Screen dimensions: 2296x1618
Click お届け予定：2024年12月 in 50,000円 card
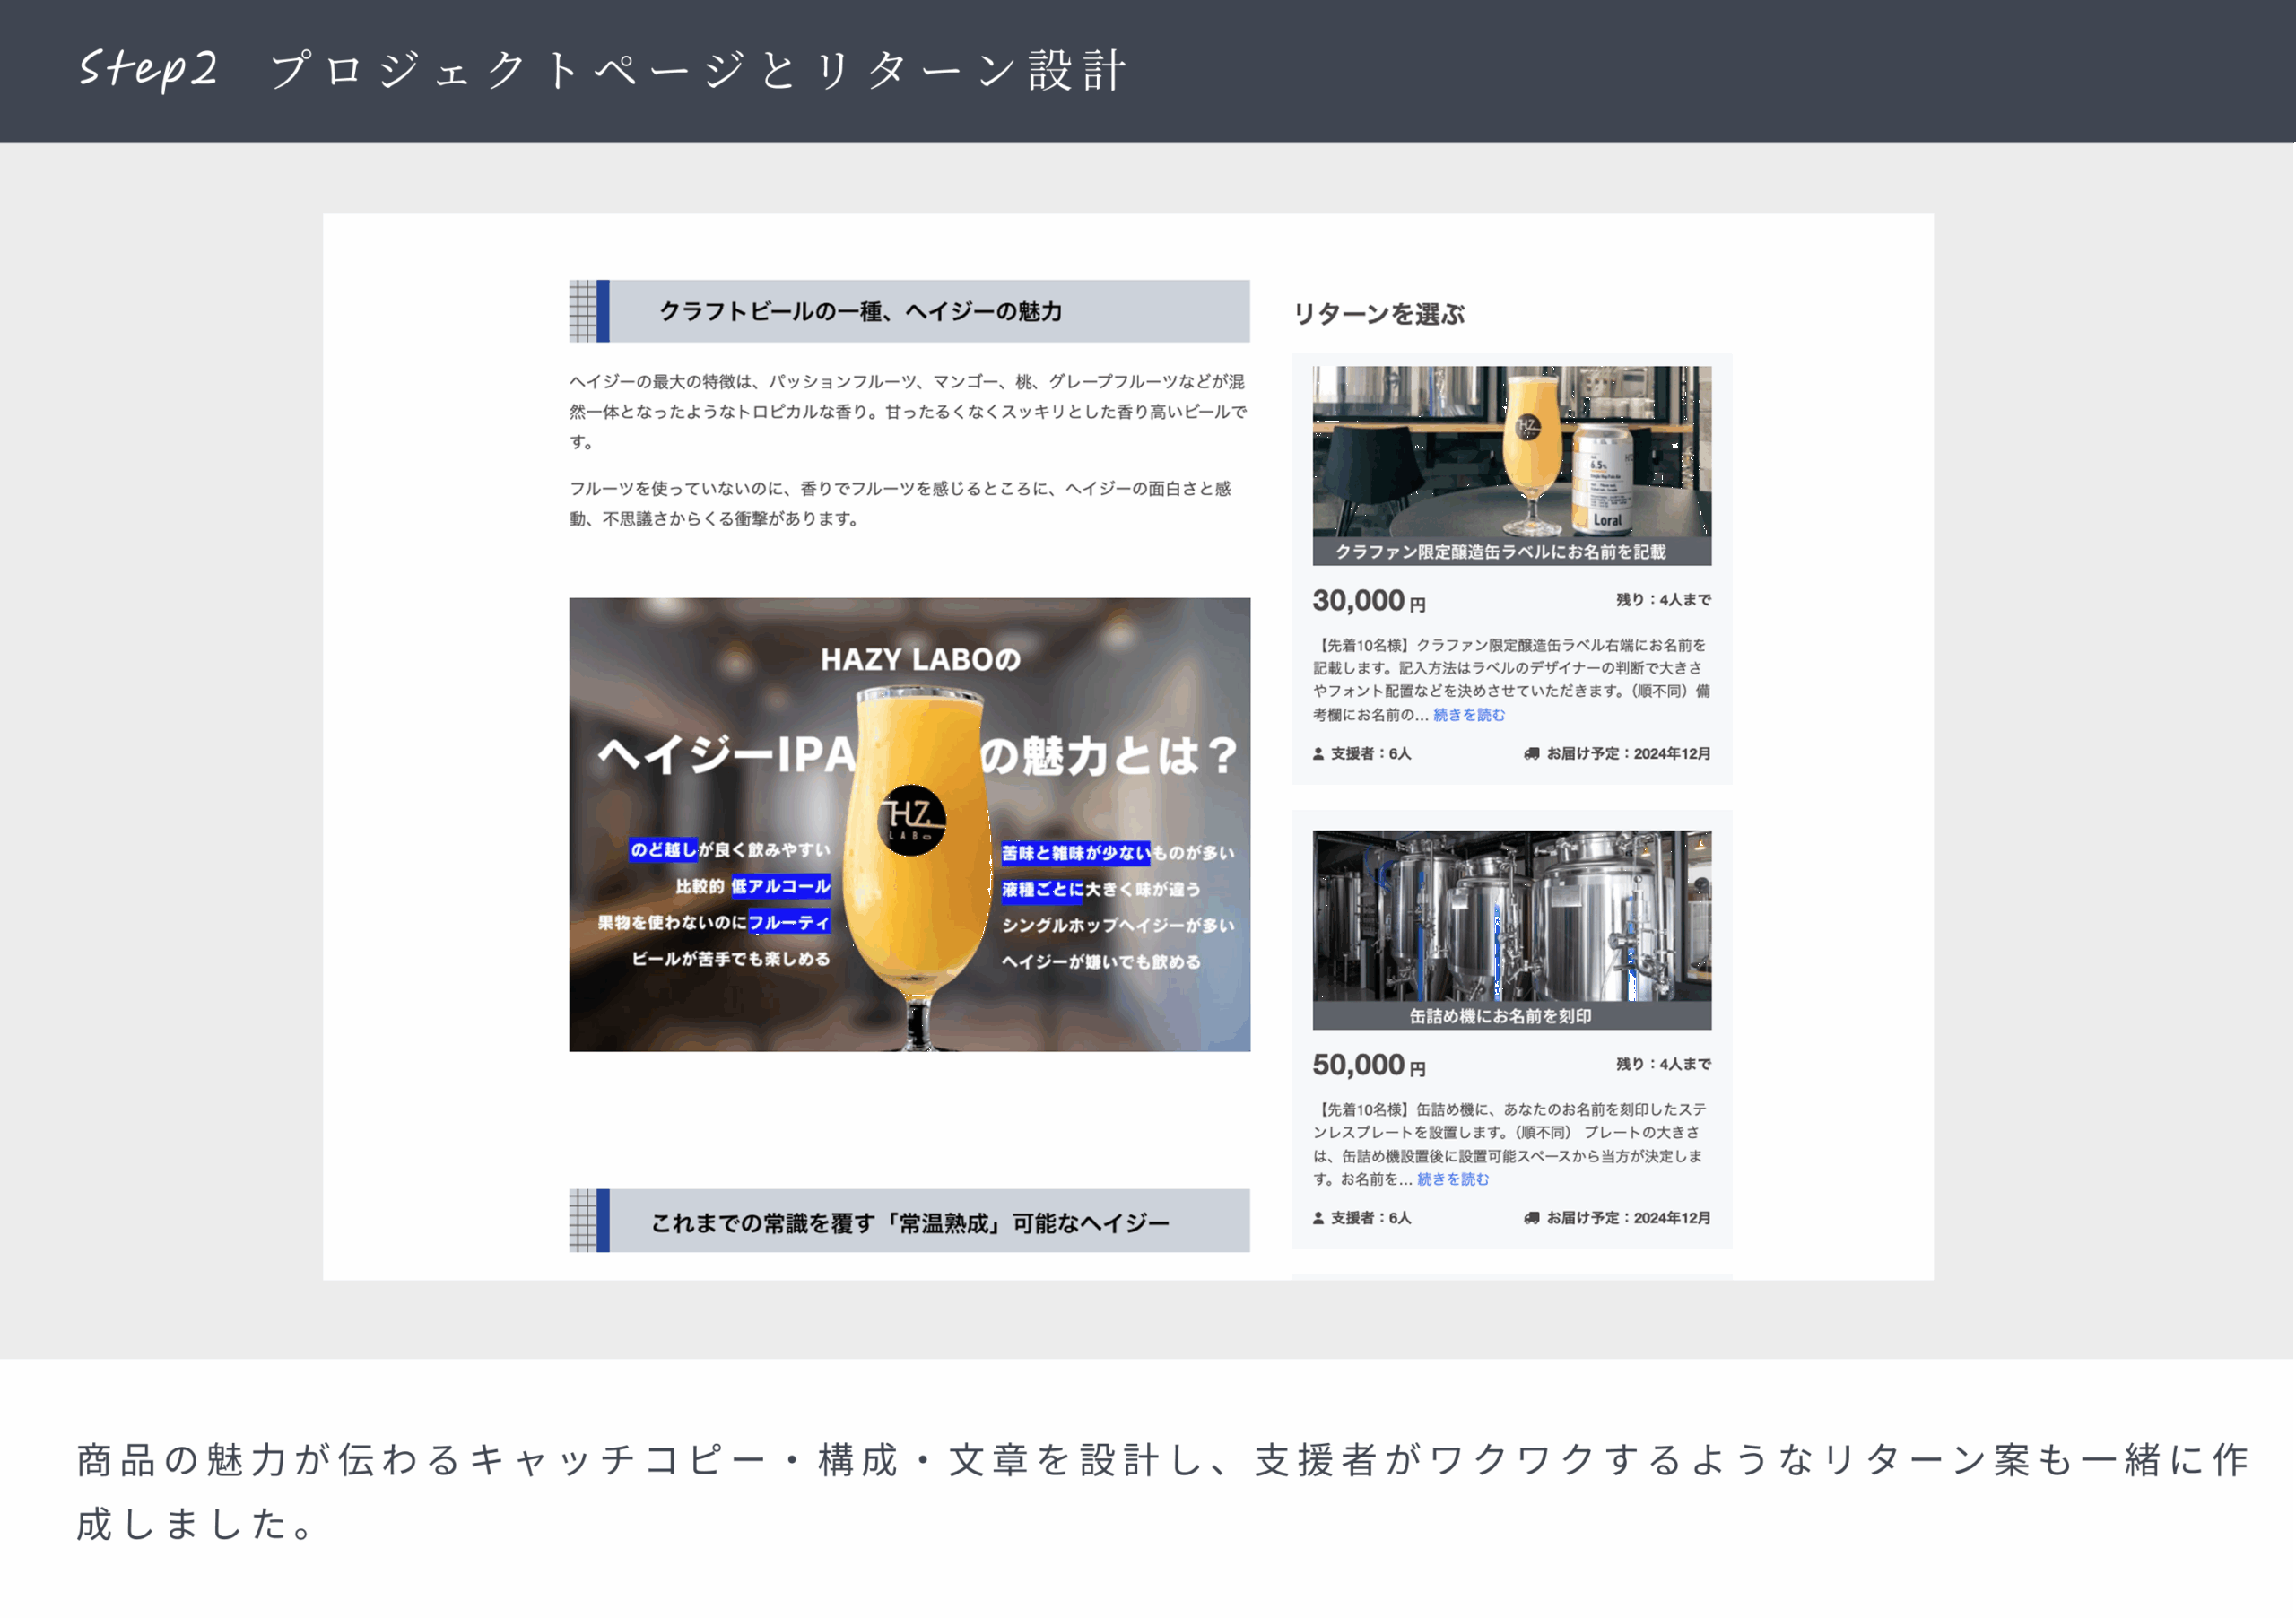tap(1628, 1217)
